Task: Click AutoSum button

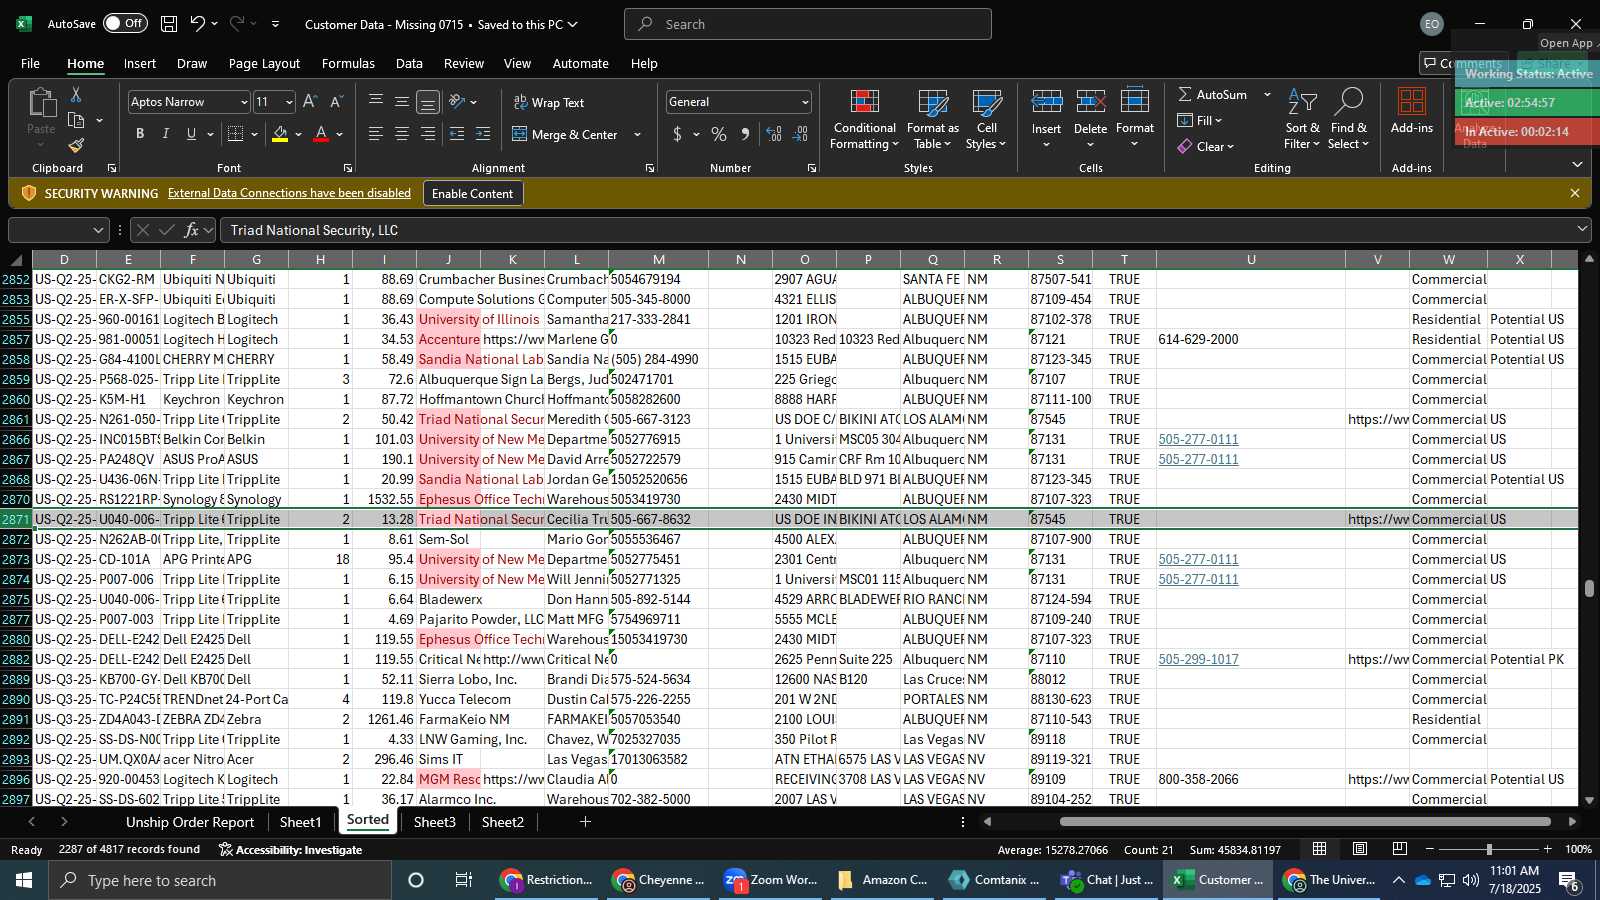Action: click(1213, 94)
